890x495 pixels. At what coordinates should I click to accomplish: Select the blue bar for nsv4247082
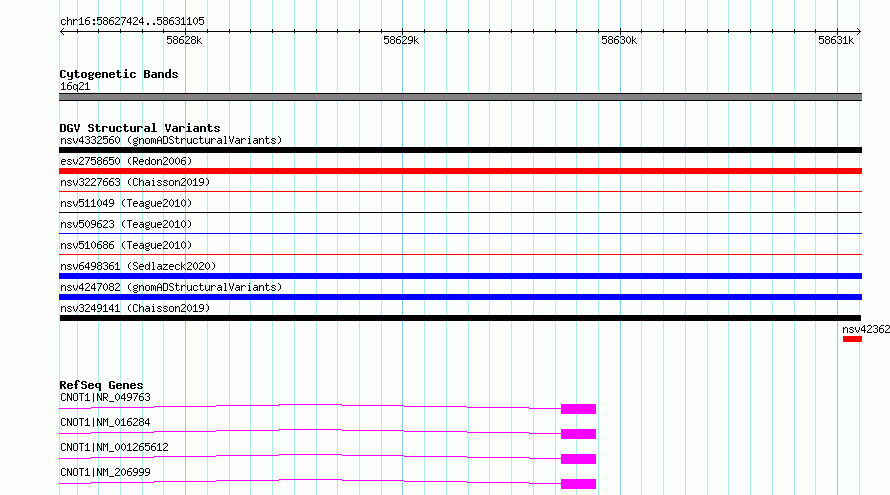460,297
